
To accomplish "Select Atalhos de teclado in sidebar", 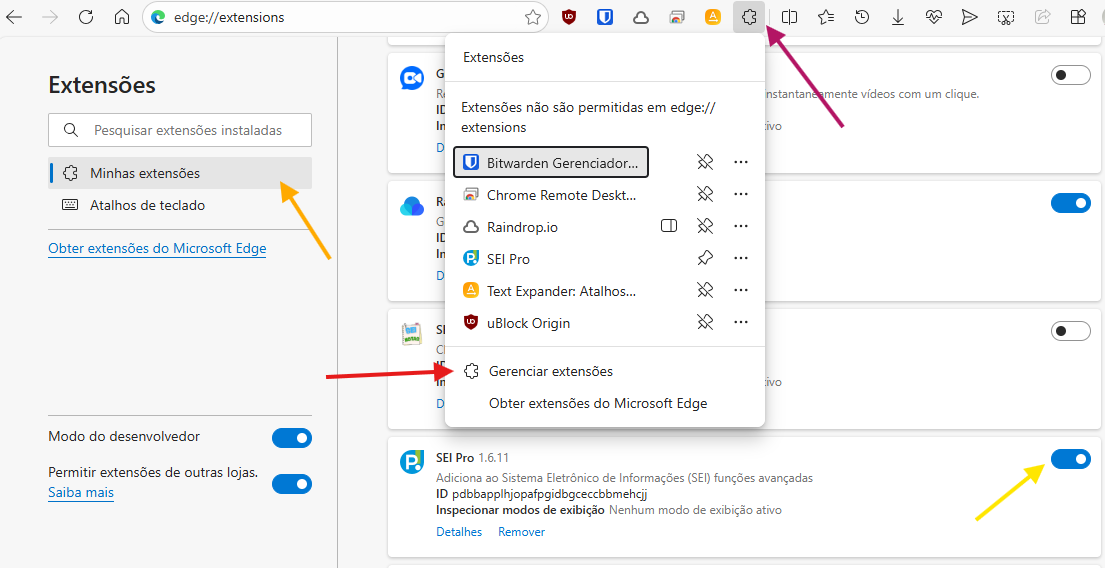I will 147,205.
